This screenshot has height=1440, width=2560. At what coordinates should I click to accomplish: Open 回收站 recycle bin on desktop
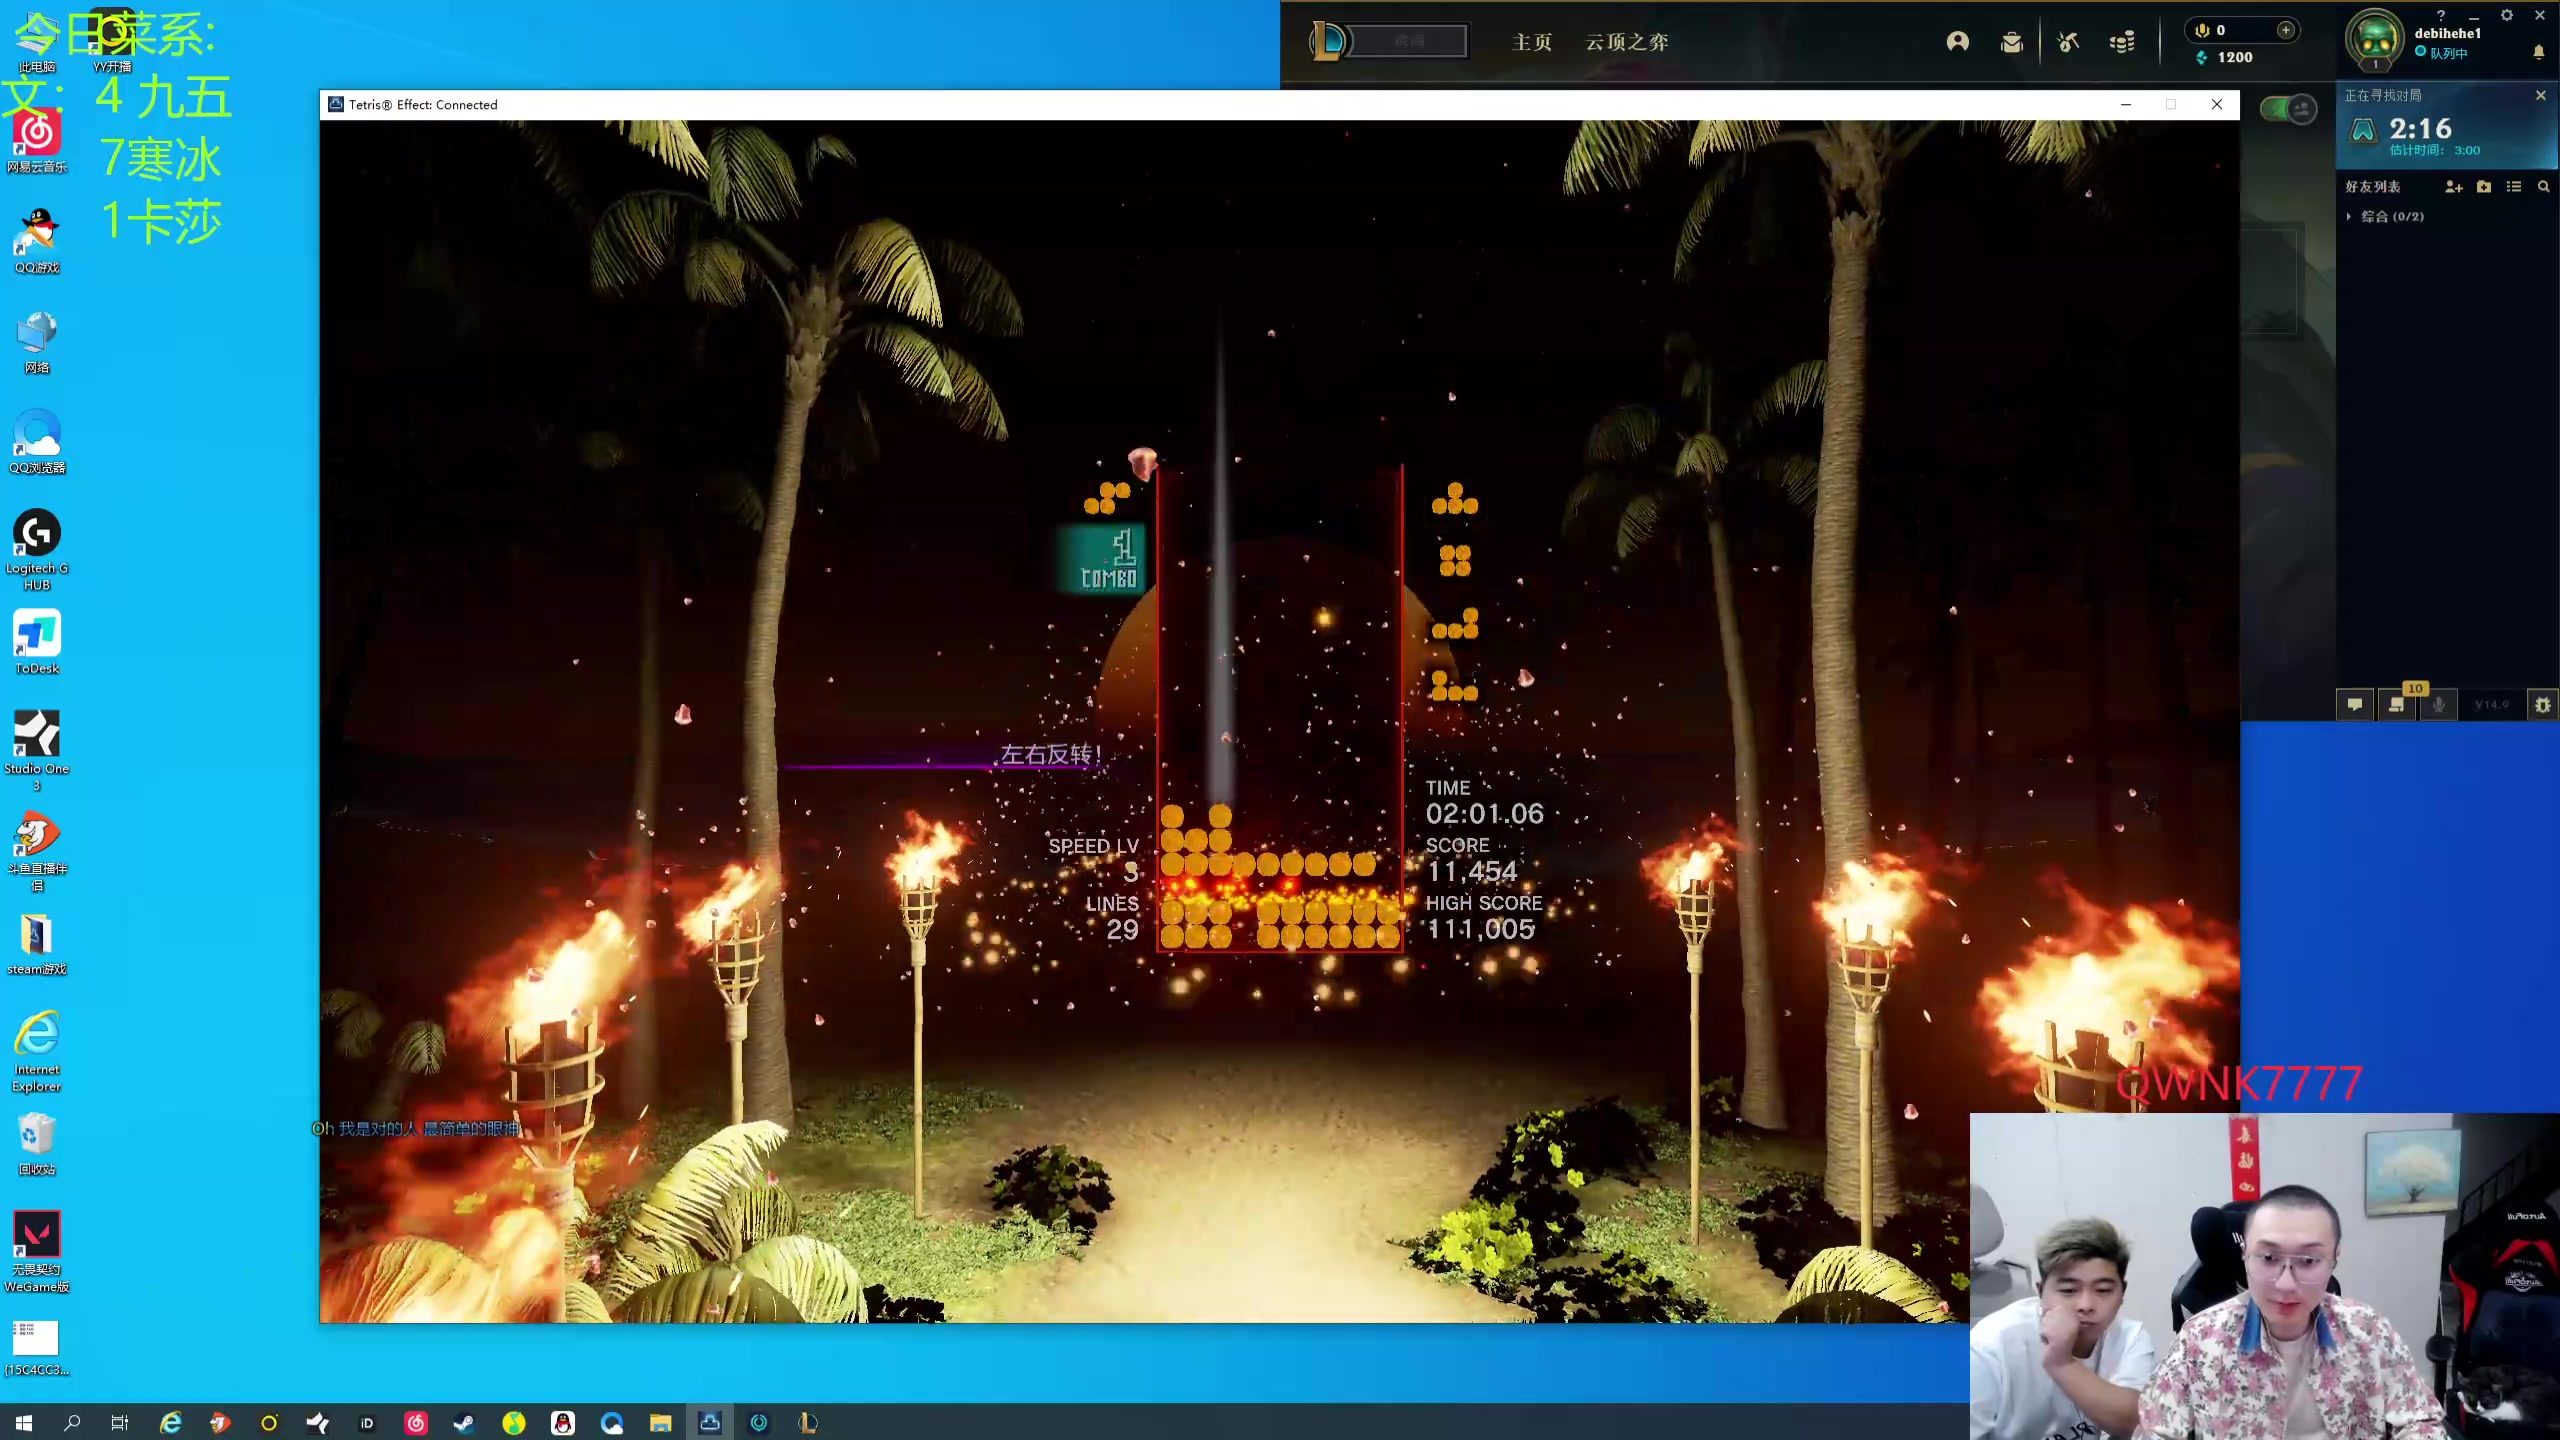point(37,1143)
